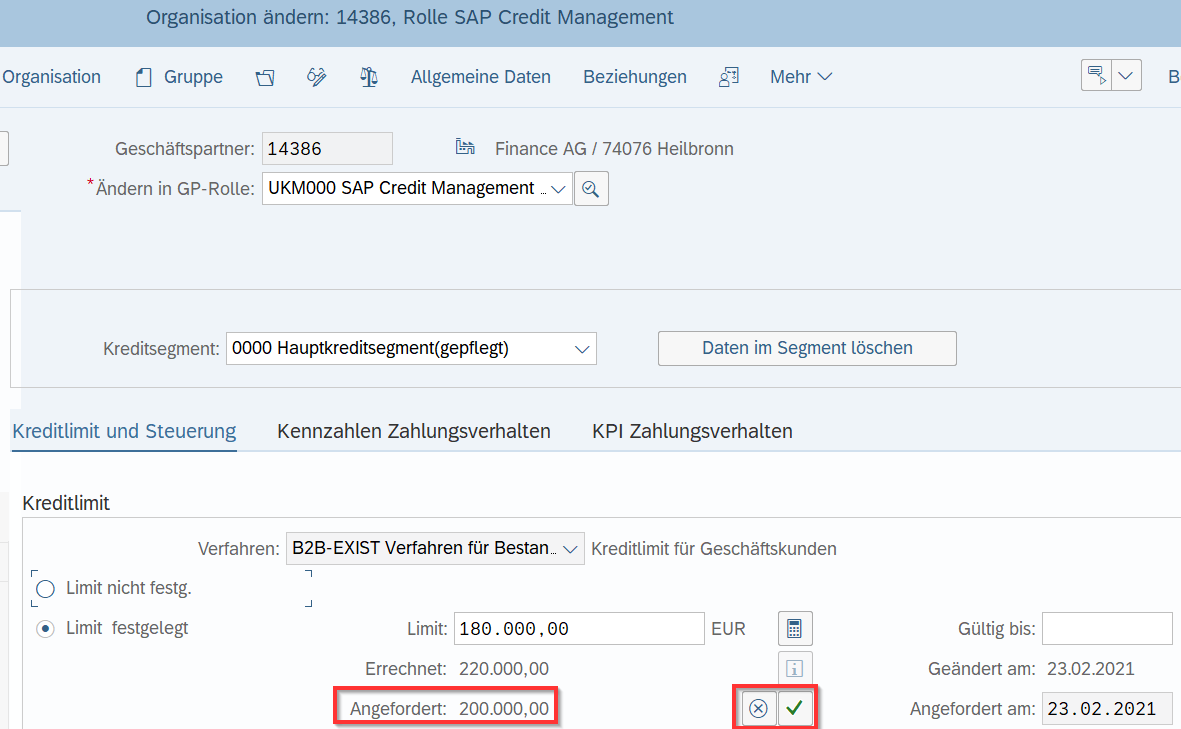Viewport: 1181px width, 729px height.
Task: Switch to the 'Kennzahlen Zahlungsverhalten' tab
Action: (x=414, y=431)
